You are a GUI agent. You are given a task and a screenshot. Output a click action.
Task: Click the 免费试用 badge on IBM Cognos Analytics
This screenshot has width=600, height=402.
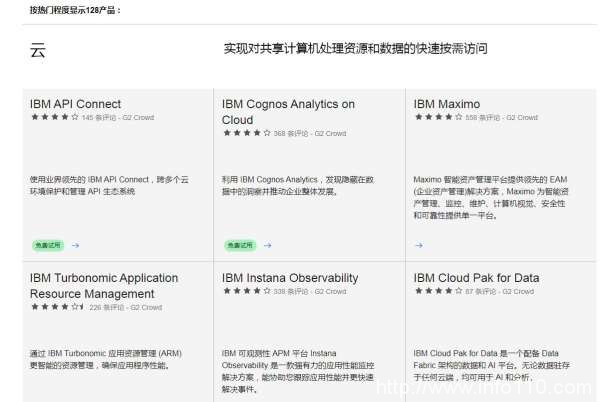pyautogui.click(x=239, y=244)
